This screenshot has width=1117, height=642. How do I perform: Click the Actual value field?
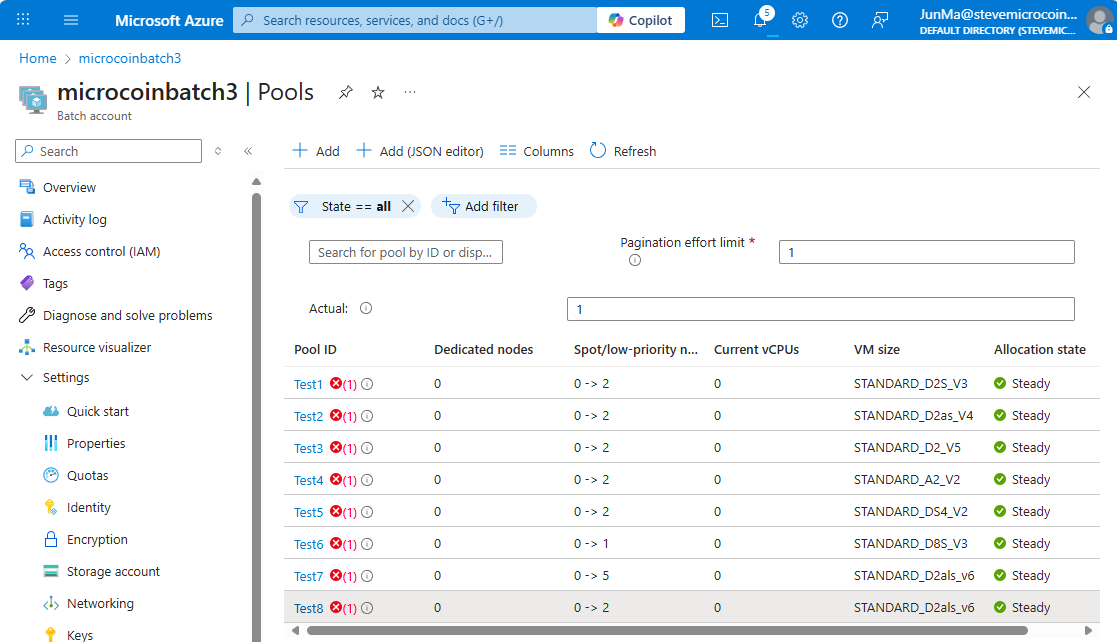pyautogui.click(x=821, y=309)
